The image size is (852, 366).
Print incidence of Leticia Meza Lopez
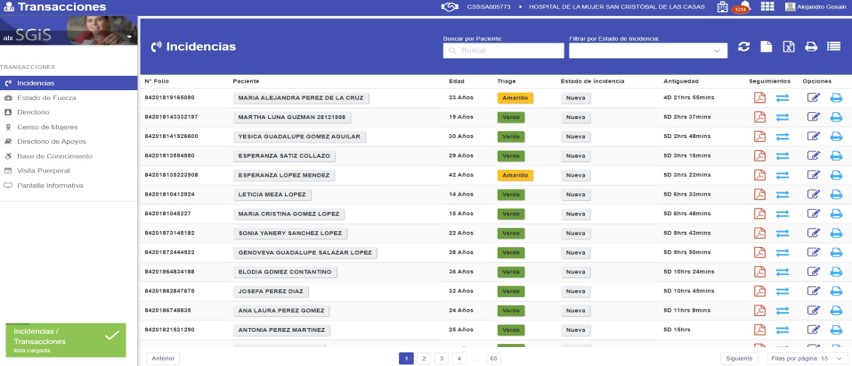[x=836, y=194]
